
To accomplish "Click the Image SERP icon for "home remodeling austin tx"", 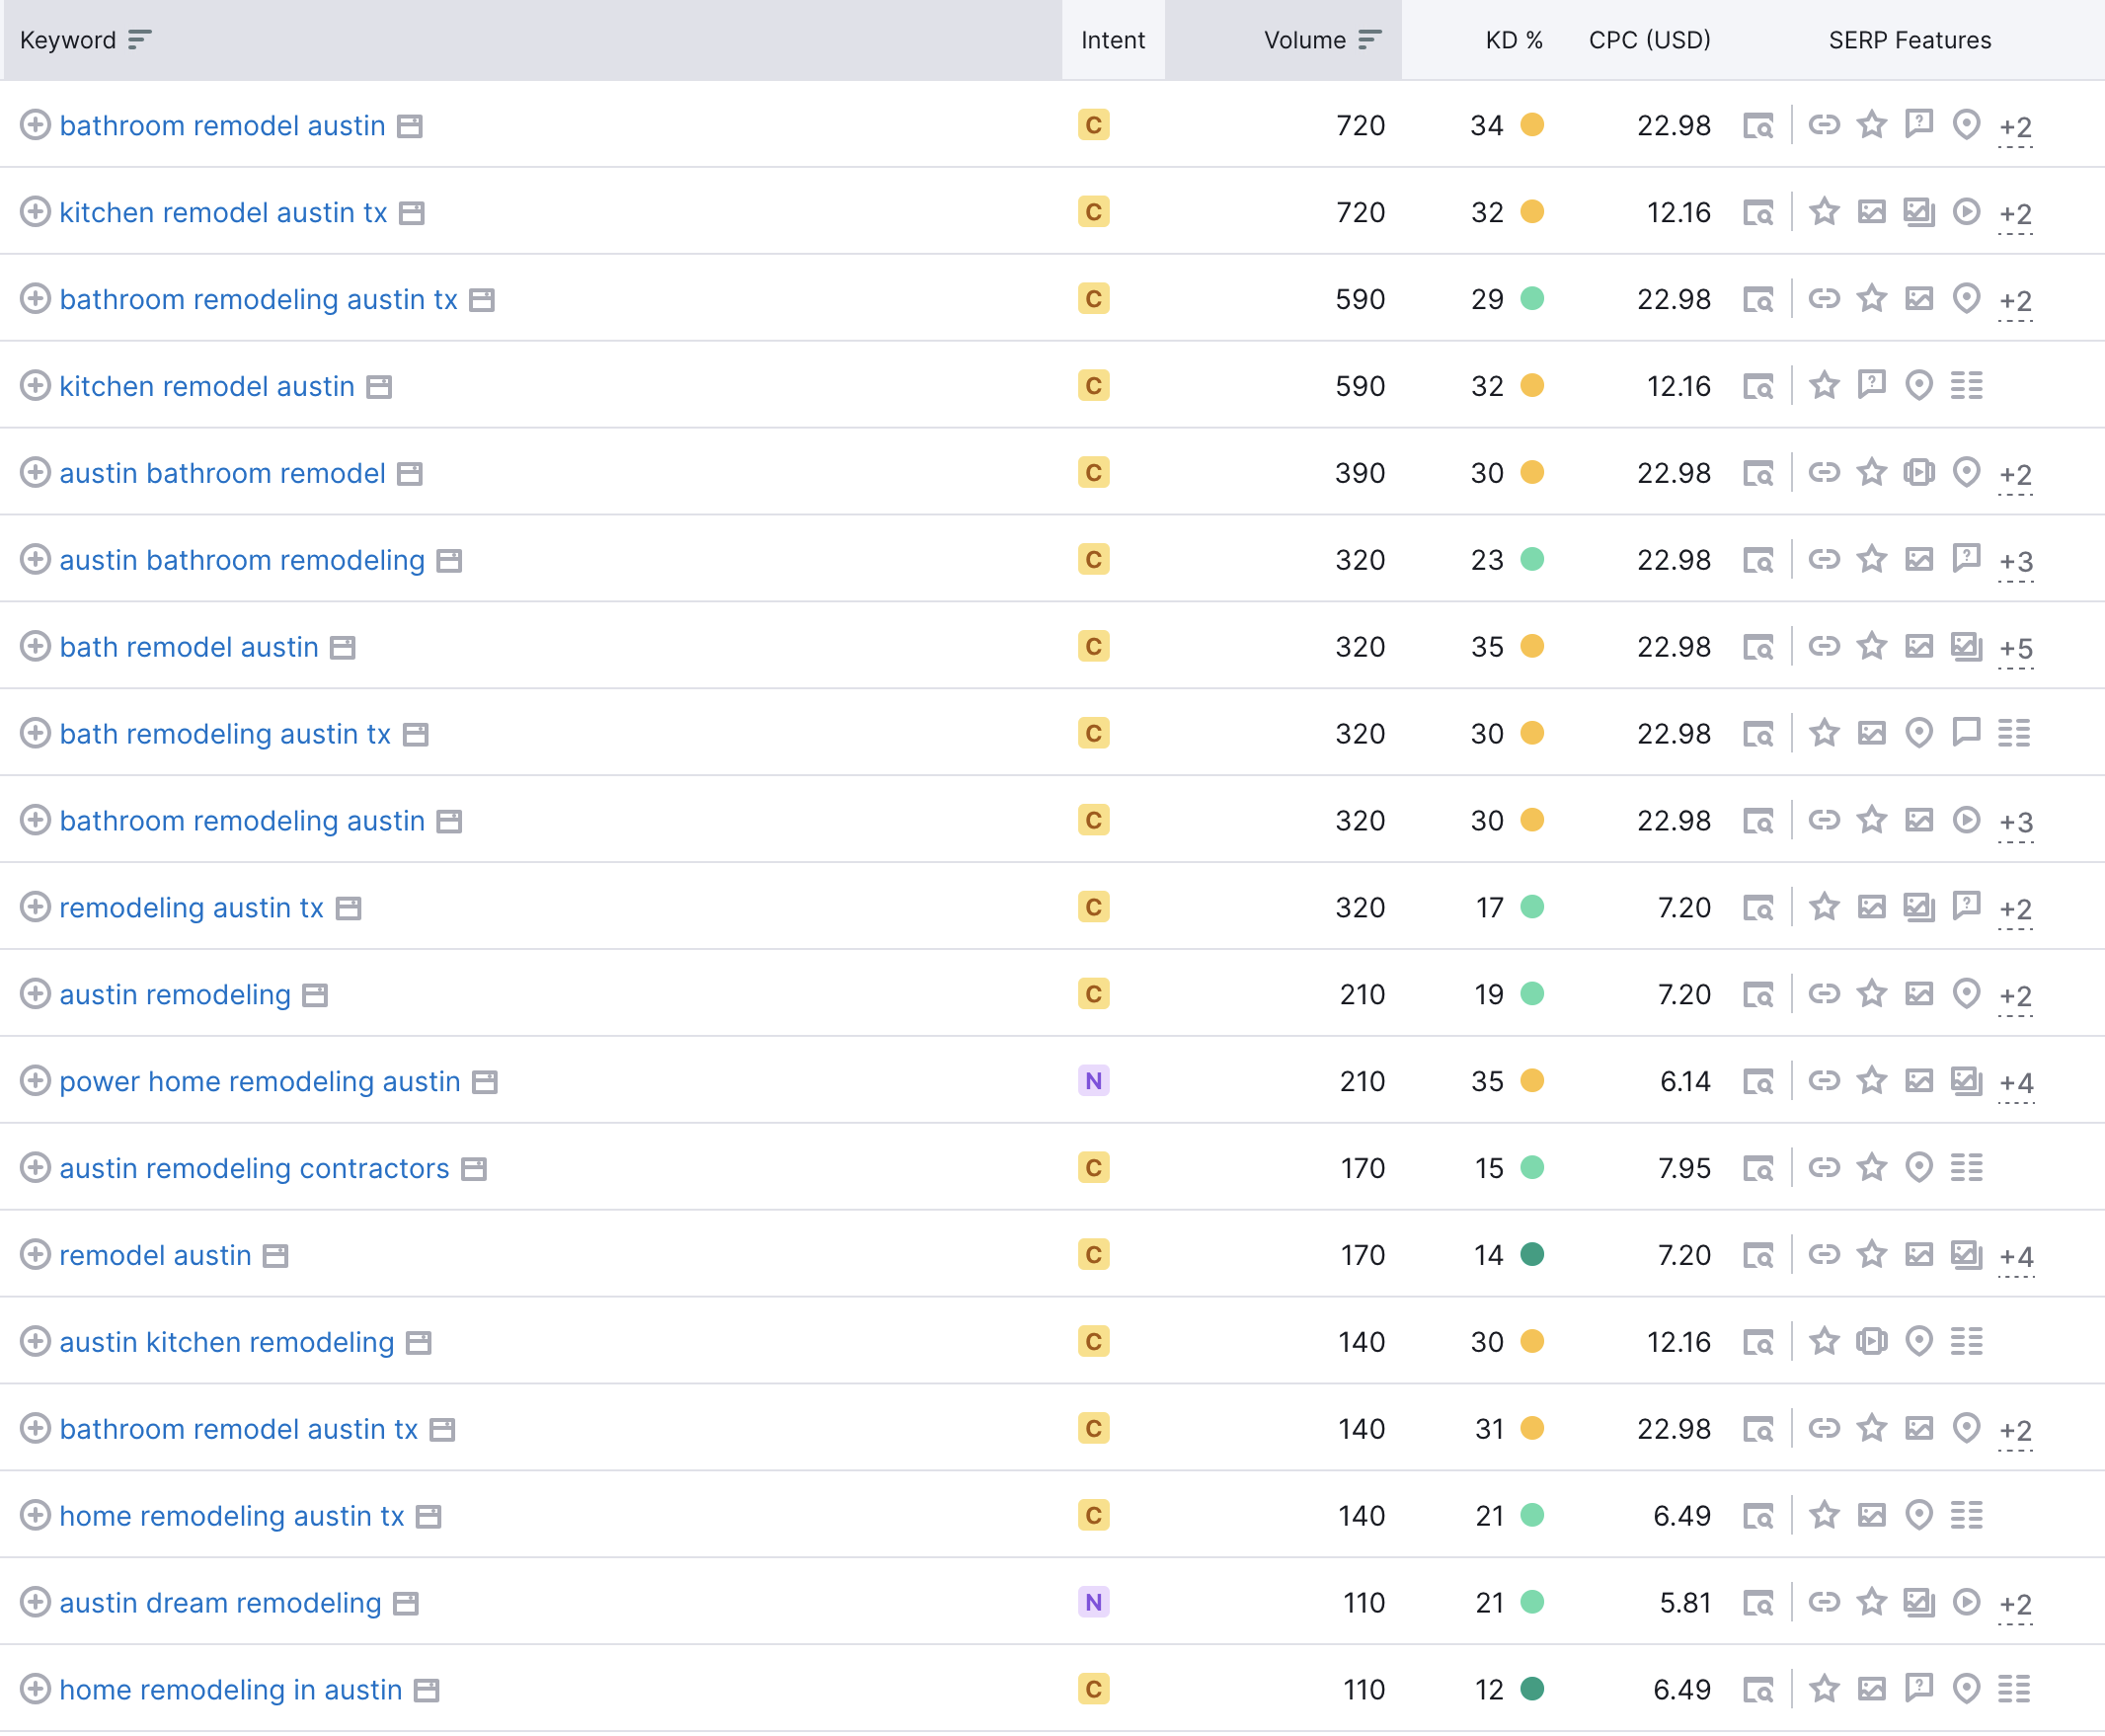I will click(x=1871, y=1516).
